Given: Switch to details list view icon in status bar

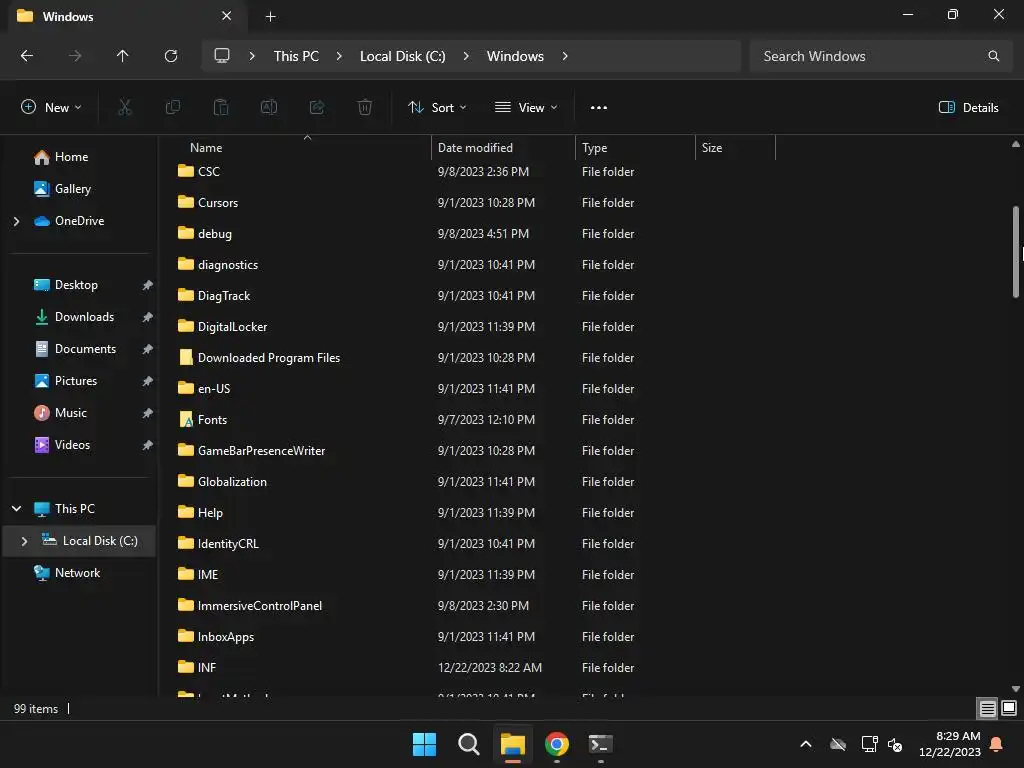Looking at the screenshot, I should [987, 709].
